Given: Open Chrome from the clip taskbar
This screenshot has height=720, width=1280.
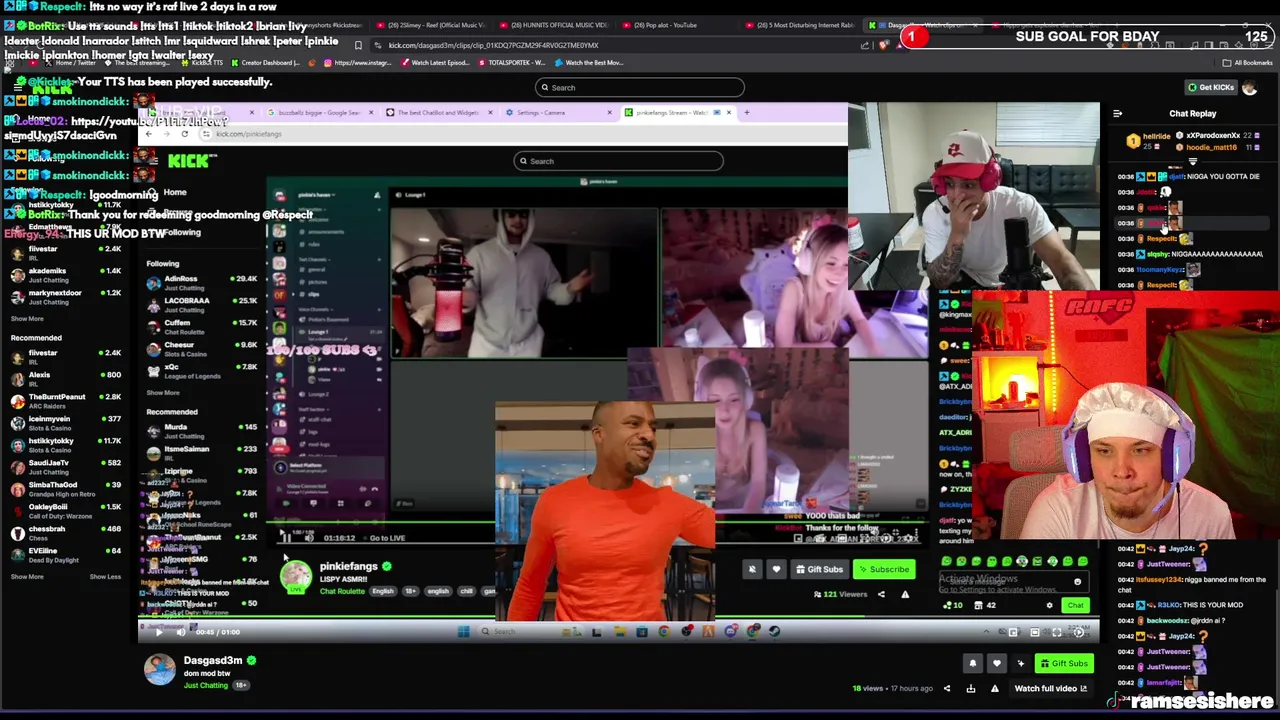Looking at the screenshot, I should click(x=664, y=632).
